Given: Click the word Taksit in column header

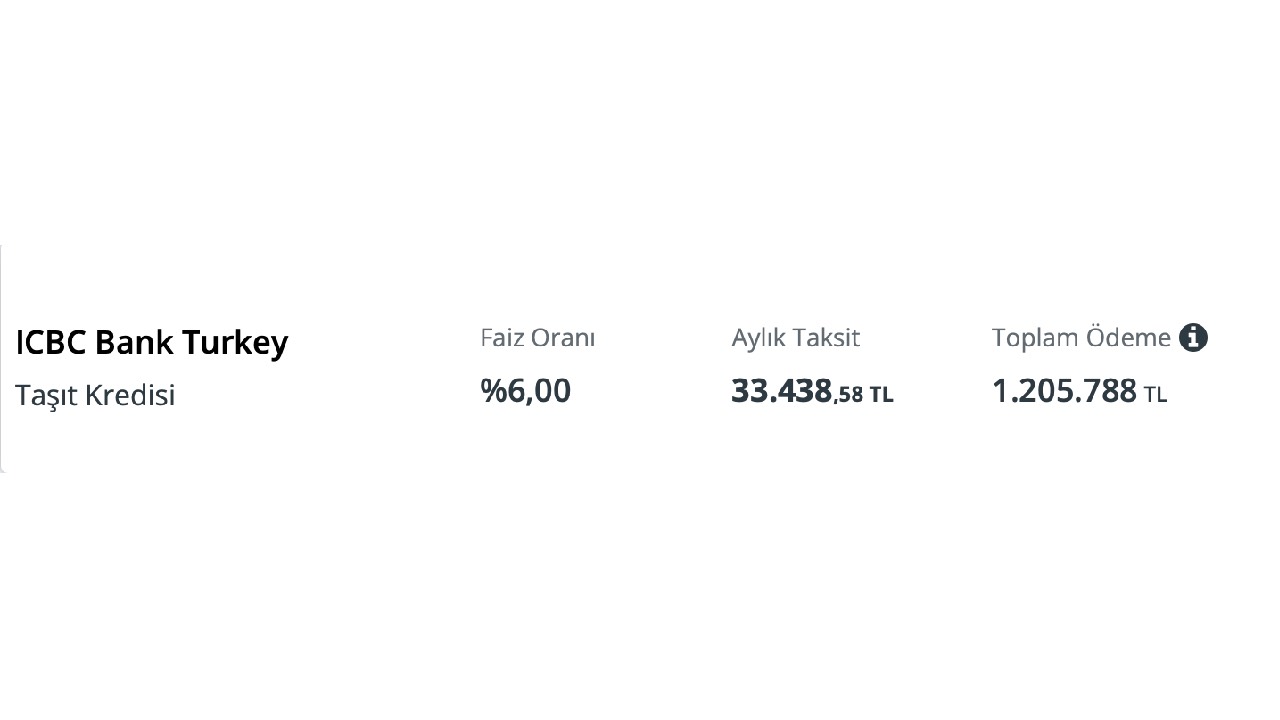Looking at the screenshot, I should click(826, 338).
